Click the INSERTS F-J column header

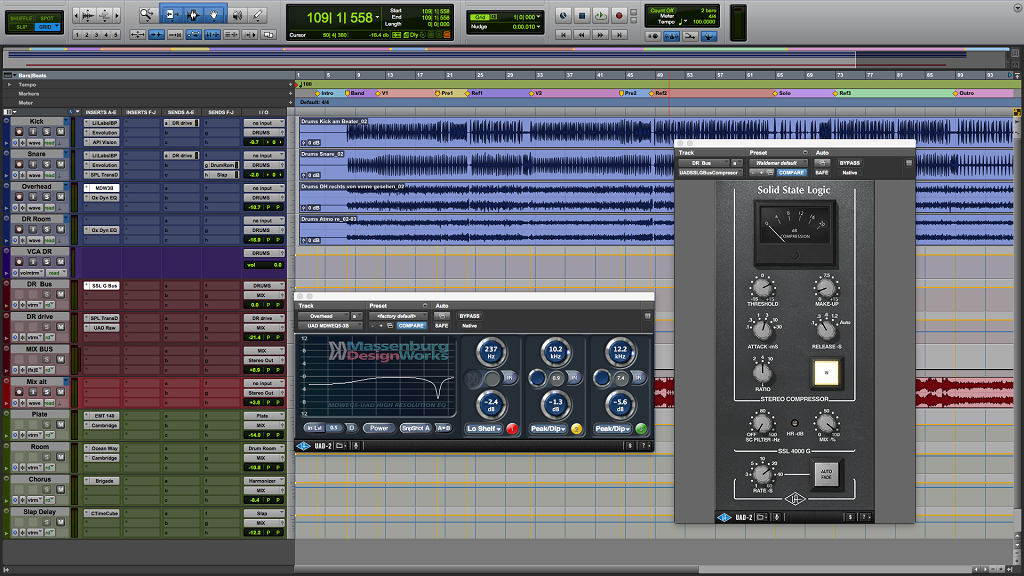click(x=141, y=112)
